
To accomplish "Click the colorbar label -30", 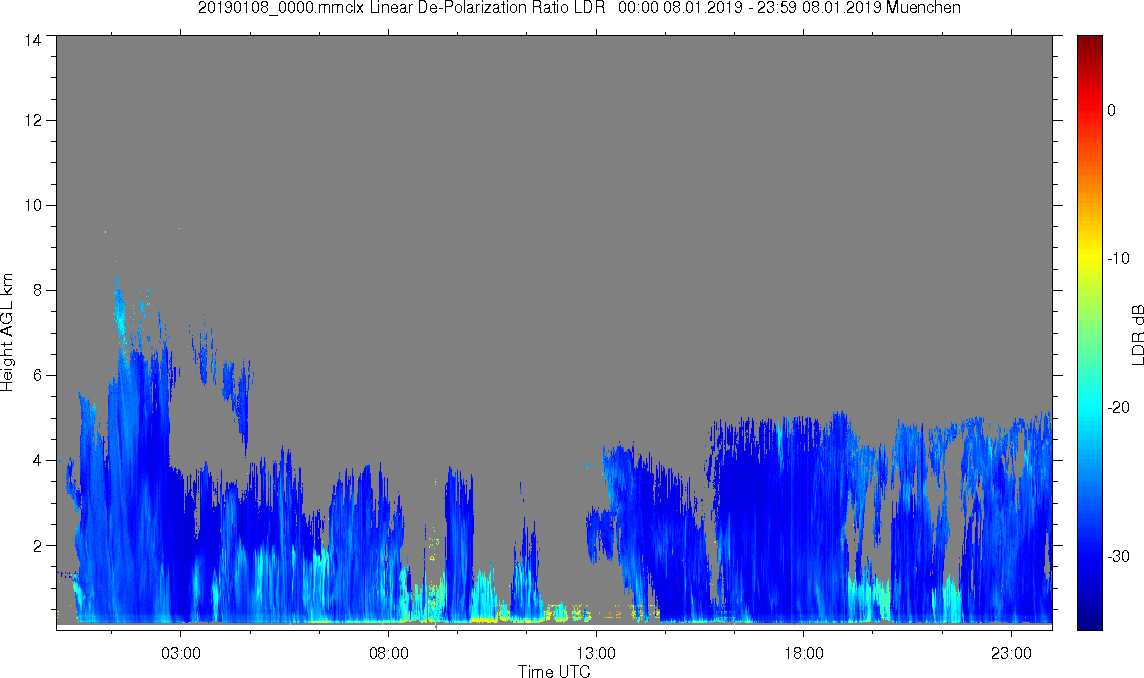I will coord(1118,556).
